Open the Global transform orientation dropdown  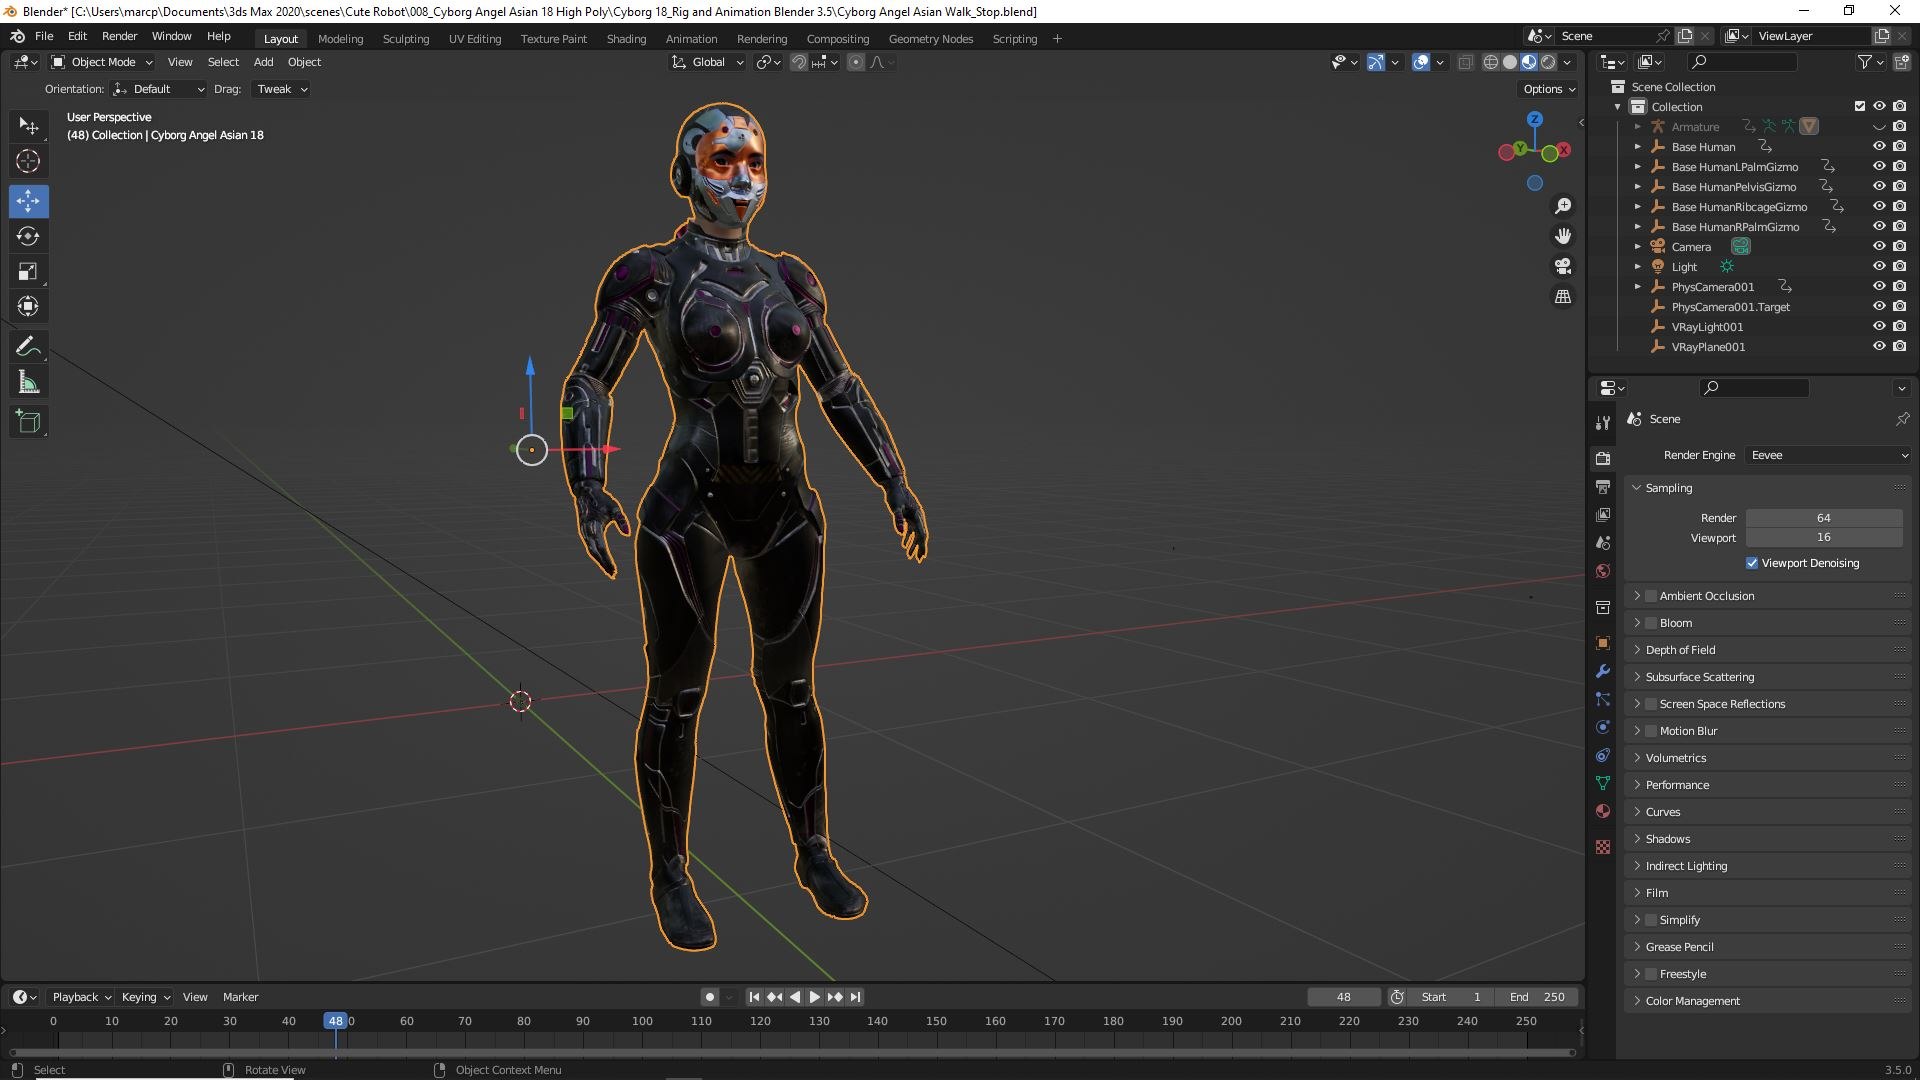(707, 62)
